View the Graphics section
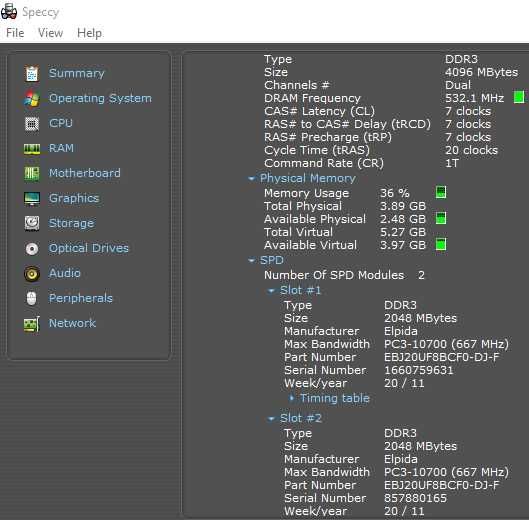 (74, 198)
